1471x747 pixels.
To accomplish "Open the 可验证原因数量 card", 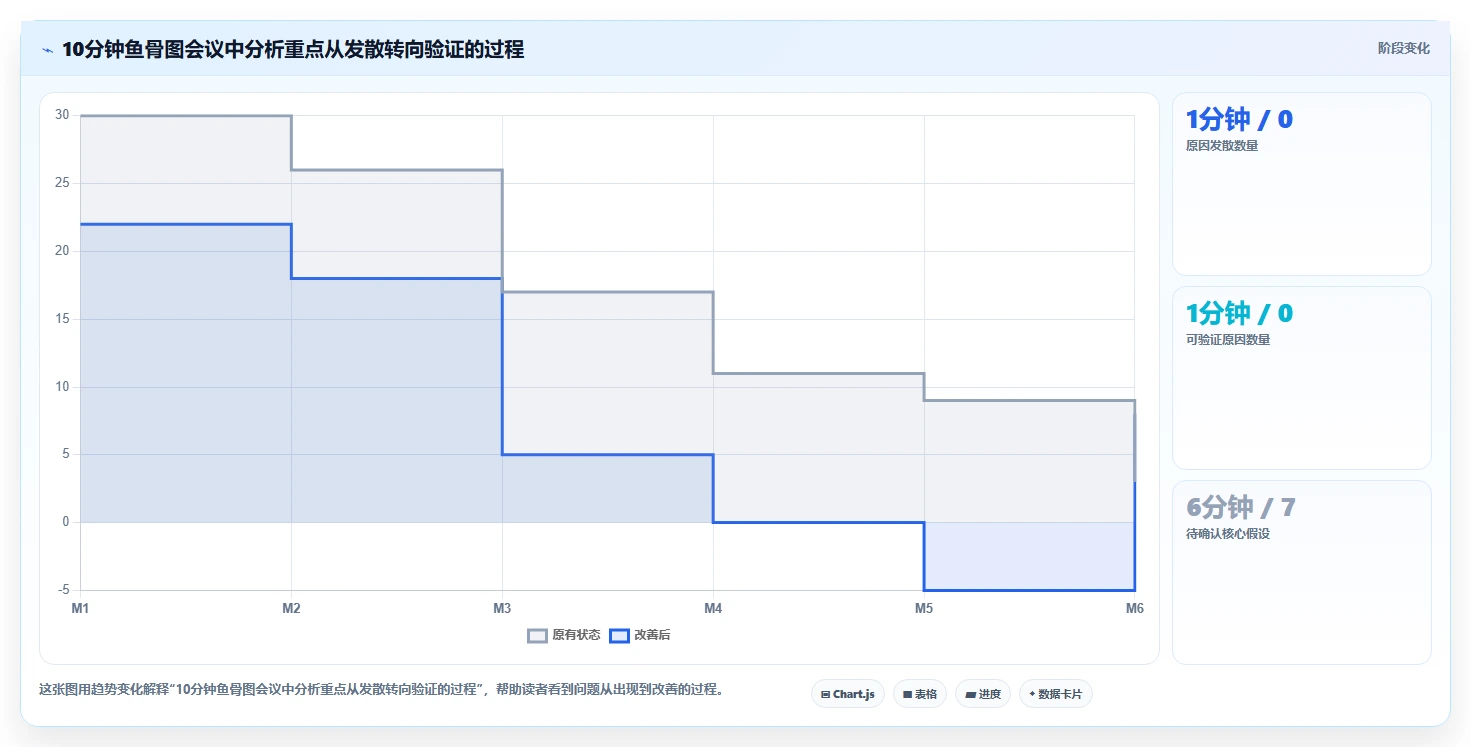I will point(1302,378).
